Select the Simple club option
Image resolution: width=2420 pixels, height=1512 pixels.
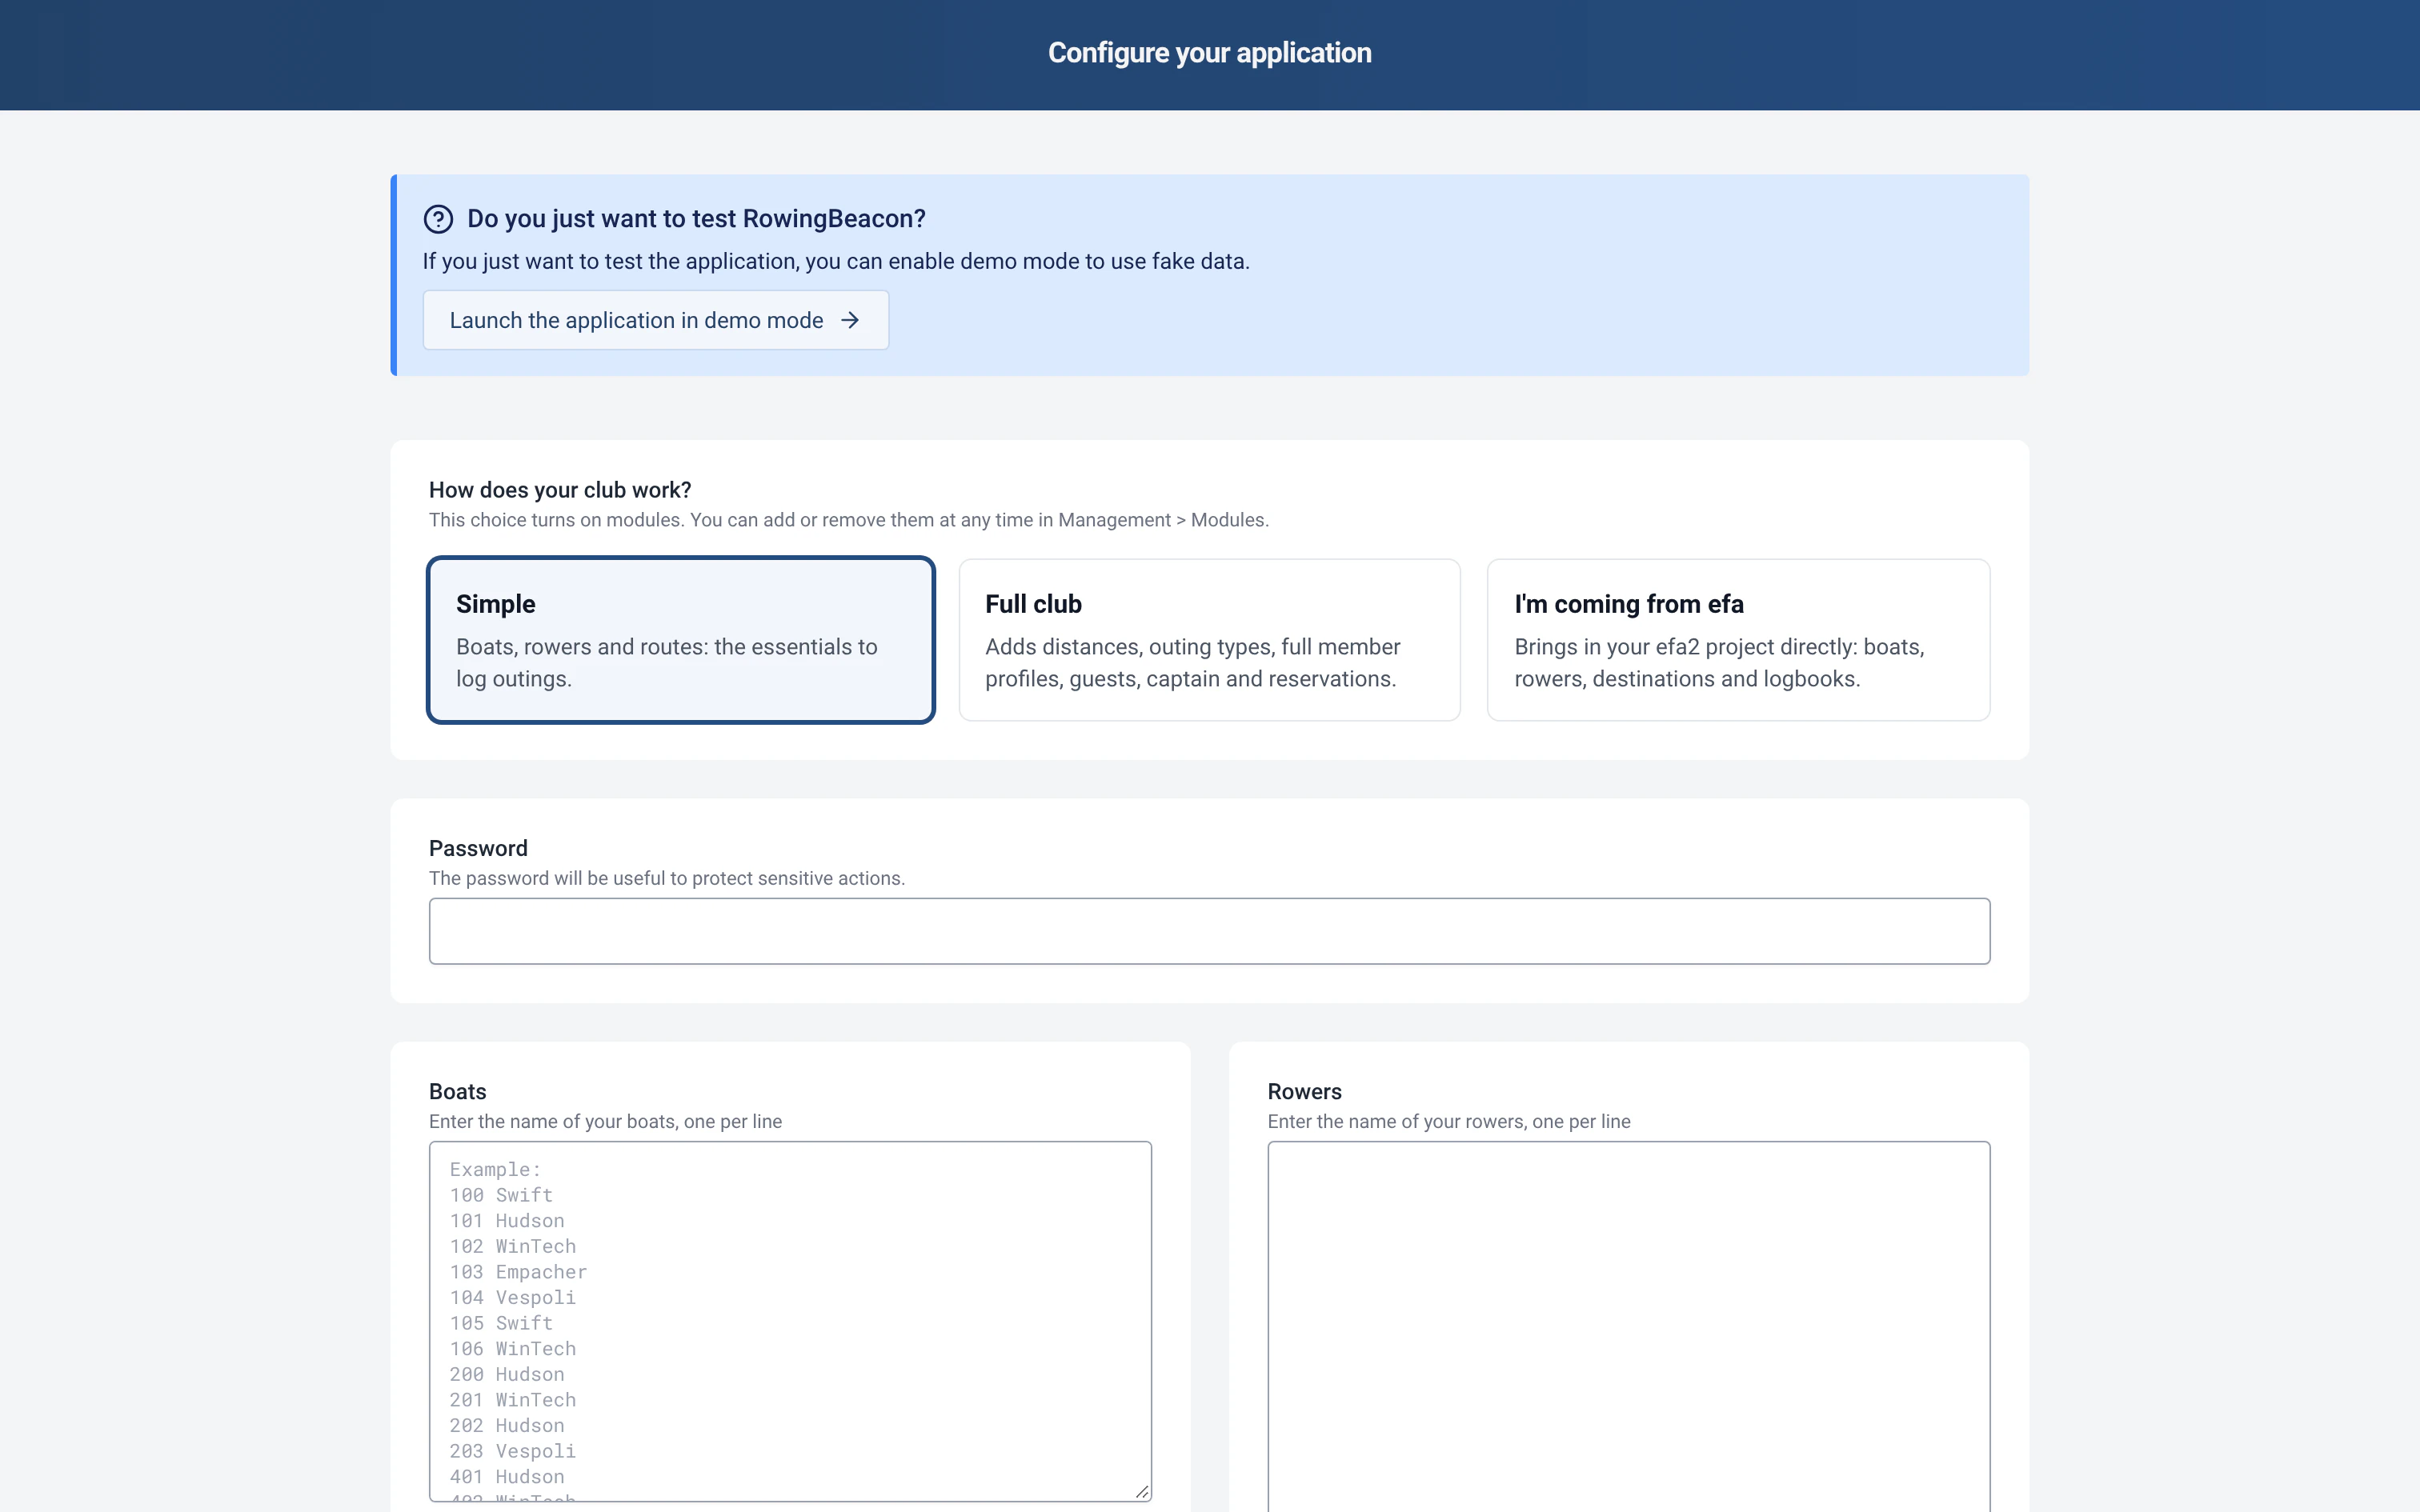[x=681, y=640]
